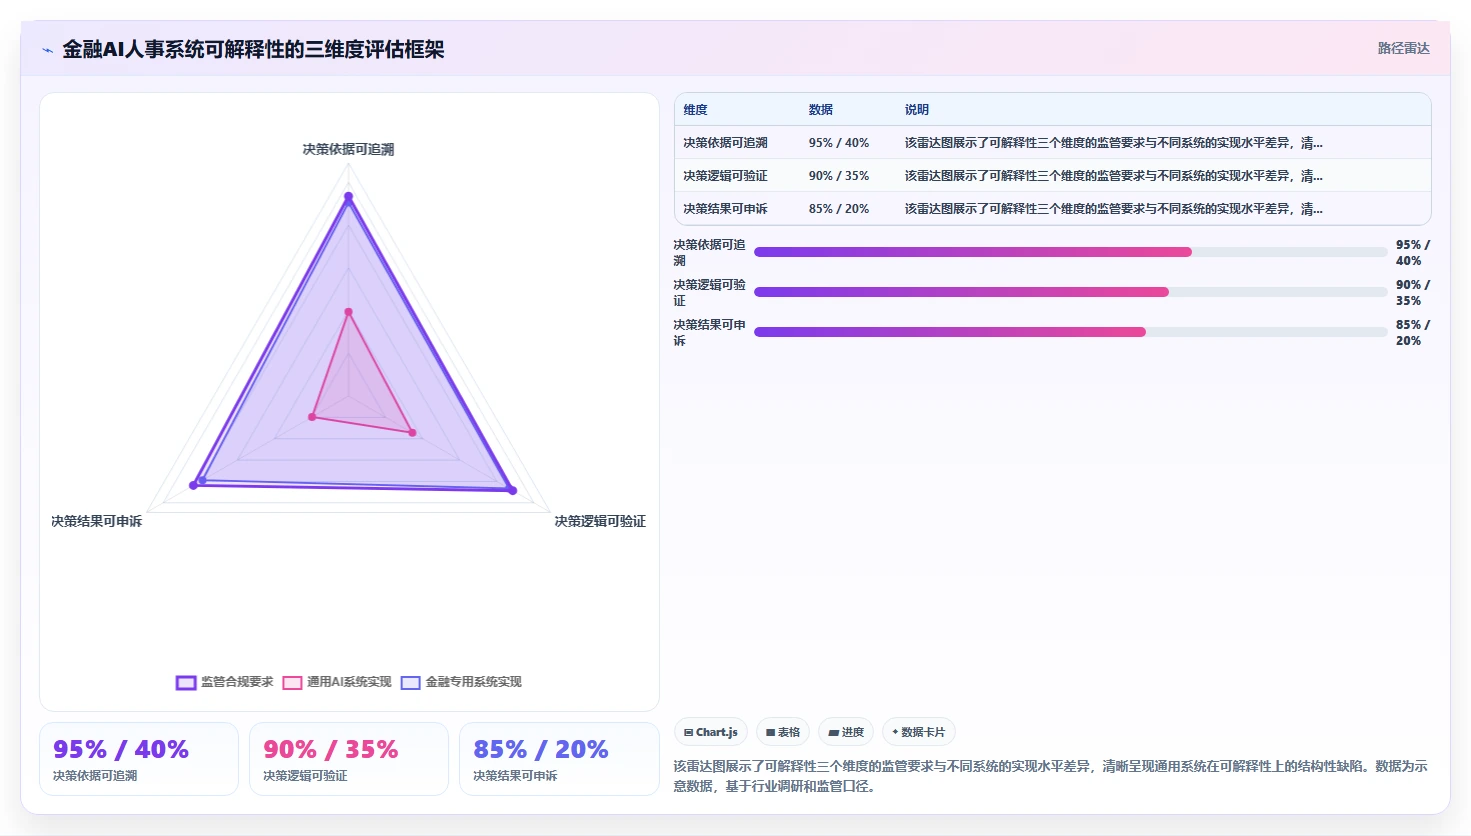Click the 决策逻辑可验证 progress bar

(1071, 292)
